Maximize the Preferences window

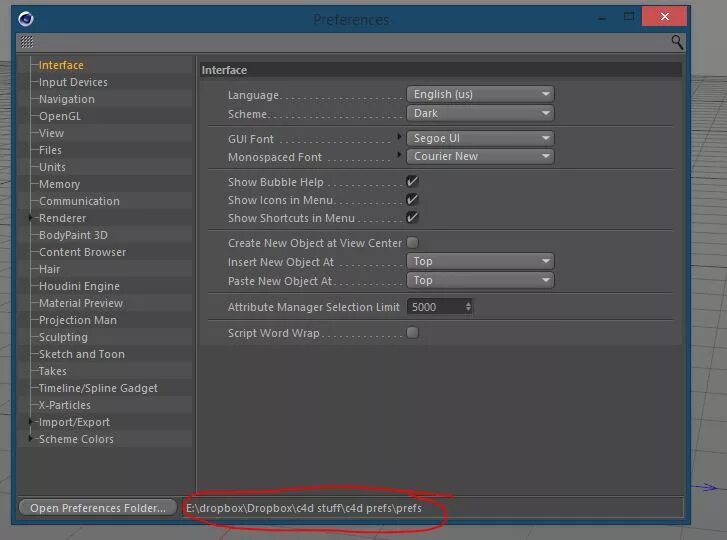[x=629, y=17]
